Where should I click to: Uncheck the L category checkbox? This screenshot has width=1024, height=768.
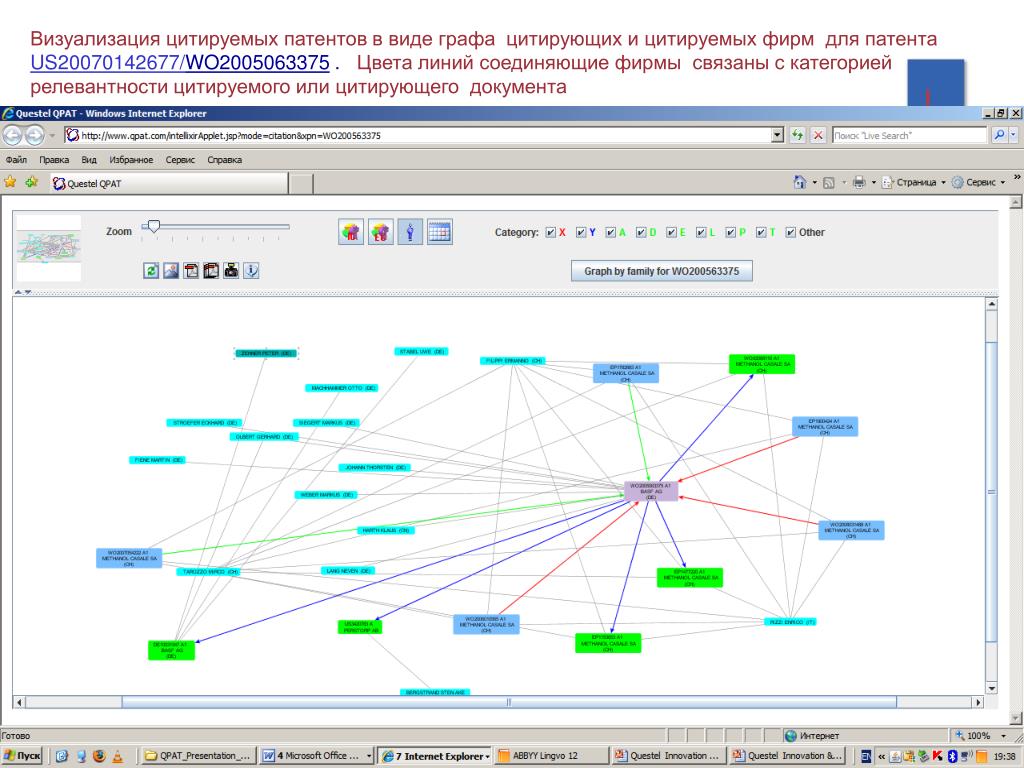pyautogui.click(x=701, y=232)
